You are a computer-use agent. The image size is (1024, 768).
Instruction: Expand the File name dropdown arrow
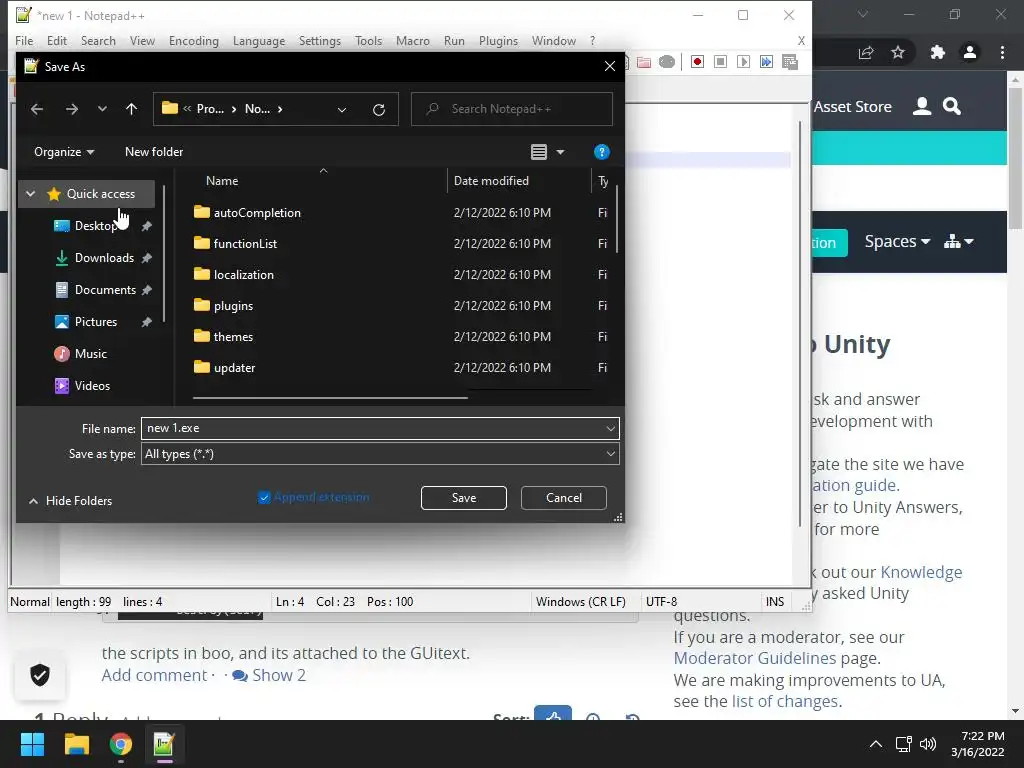611,428
